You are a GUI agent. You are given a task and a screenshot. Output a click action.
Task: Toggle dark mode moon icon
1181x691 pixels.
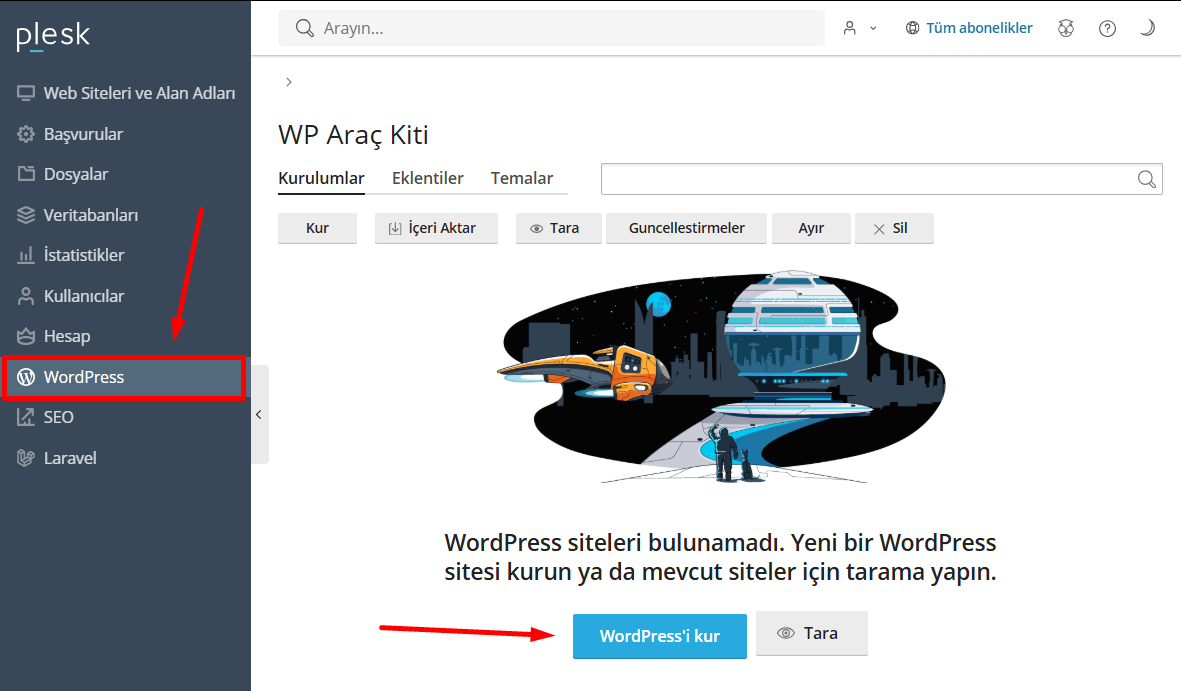(x=1147, y=28)
